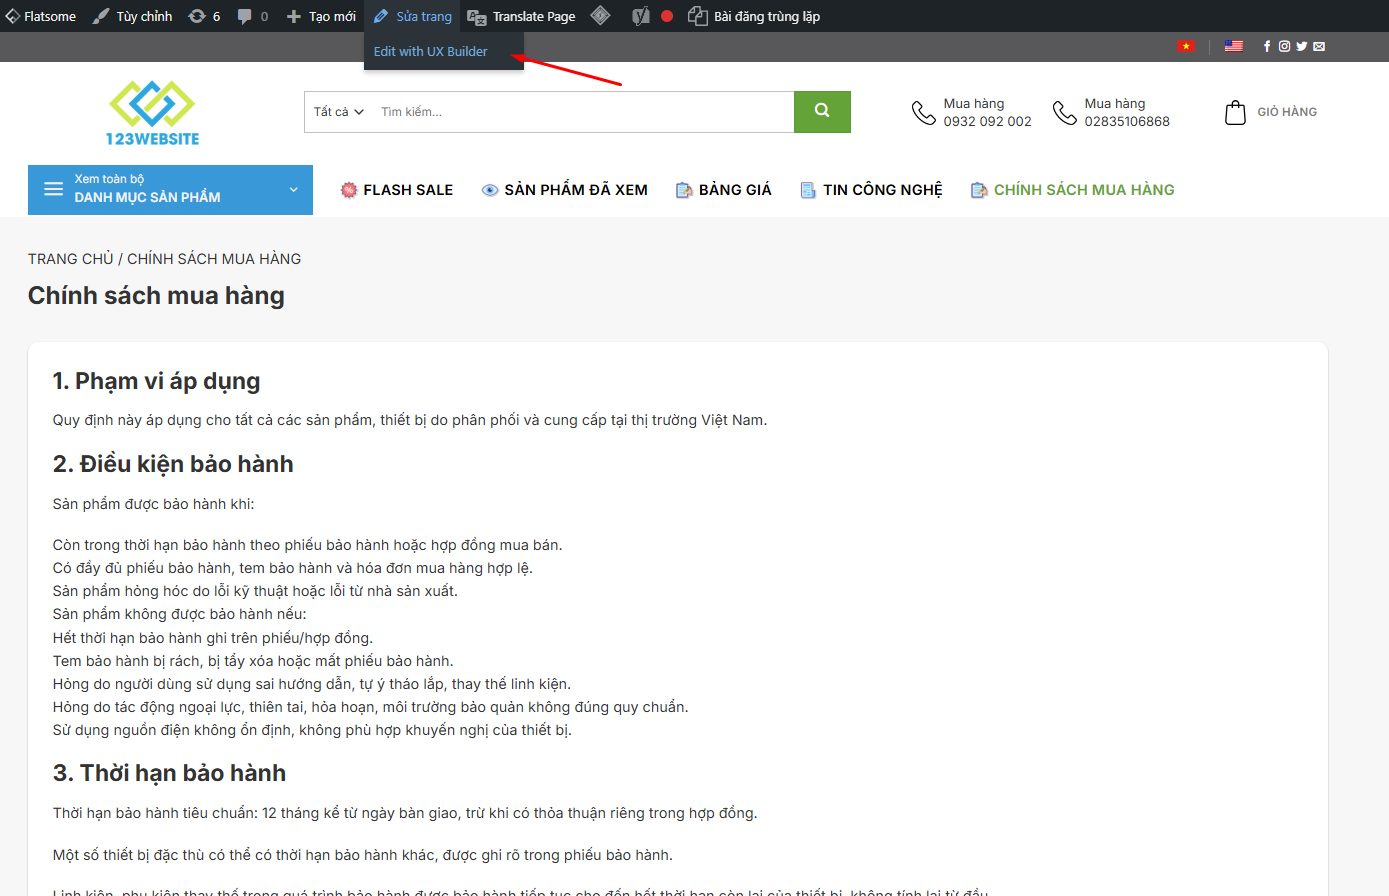Viewport: 1389px width, 896px height.
Task: Switch language using the US flag
Action: point(1233,46)
